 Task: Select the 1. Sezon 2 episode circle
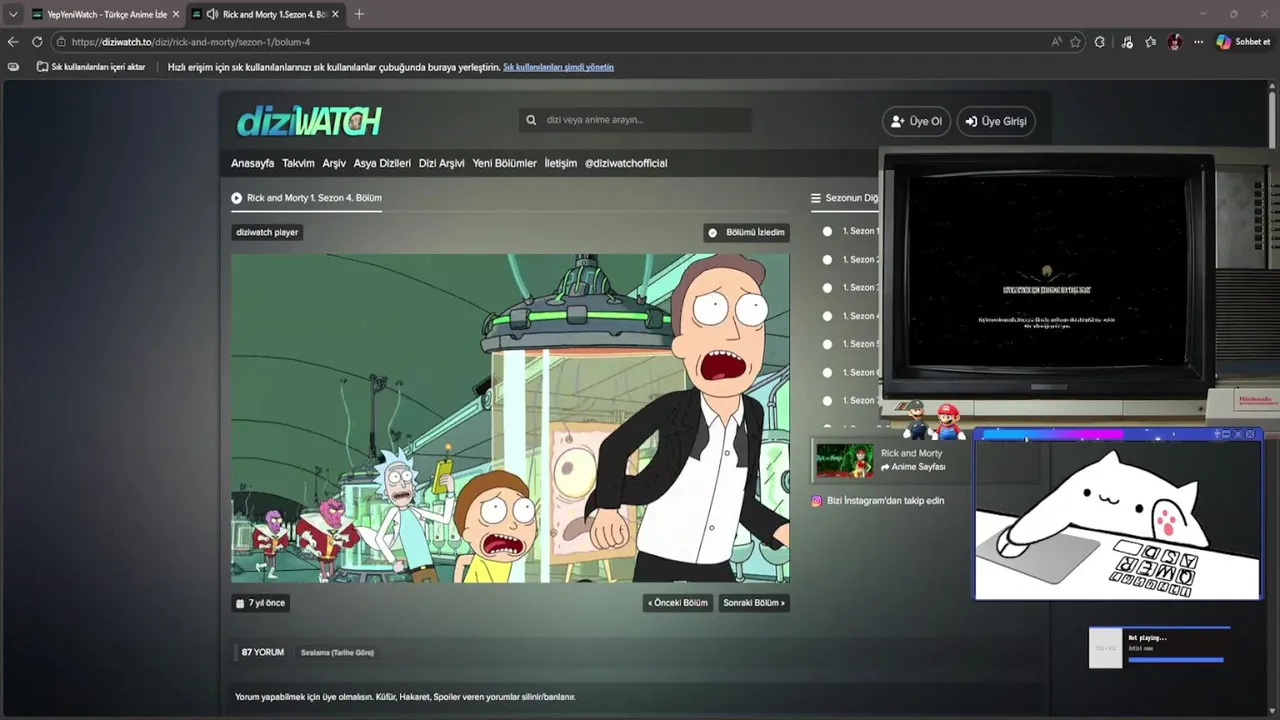coord(827,259)
